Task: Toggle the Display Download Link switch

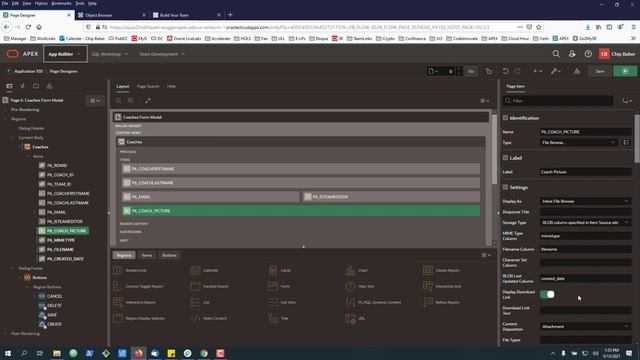Action: [x=547, y=294]
